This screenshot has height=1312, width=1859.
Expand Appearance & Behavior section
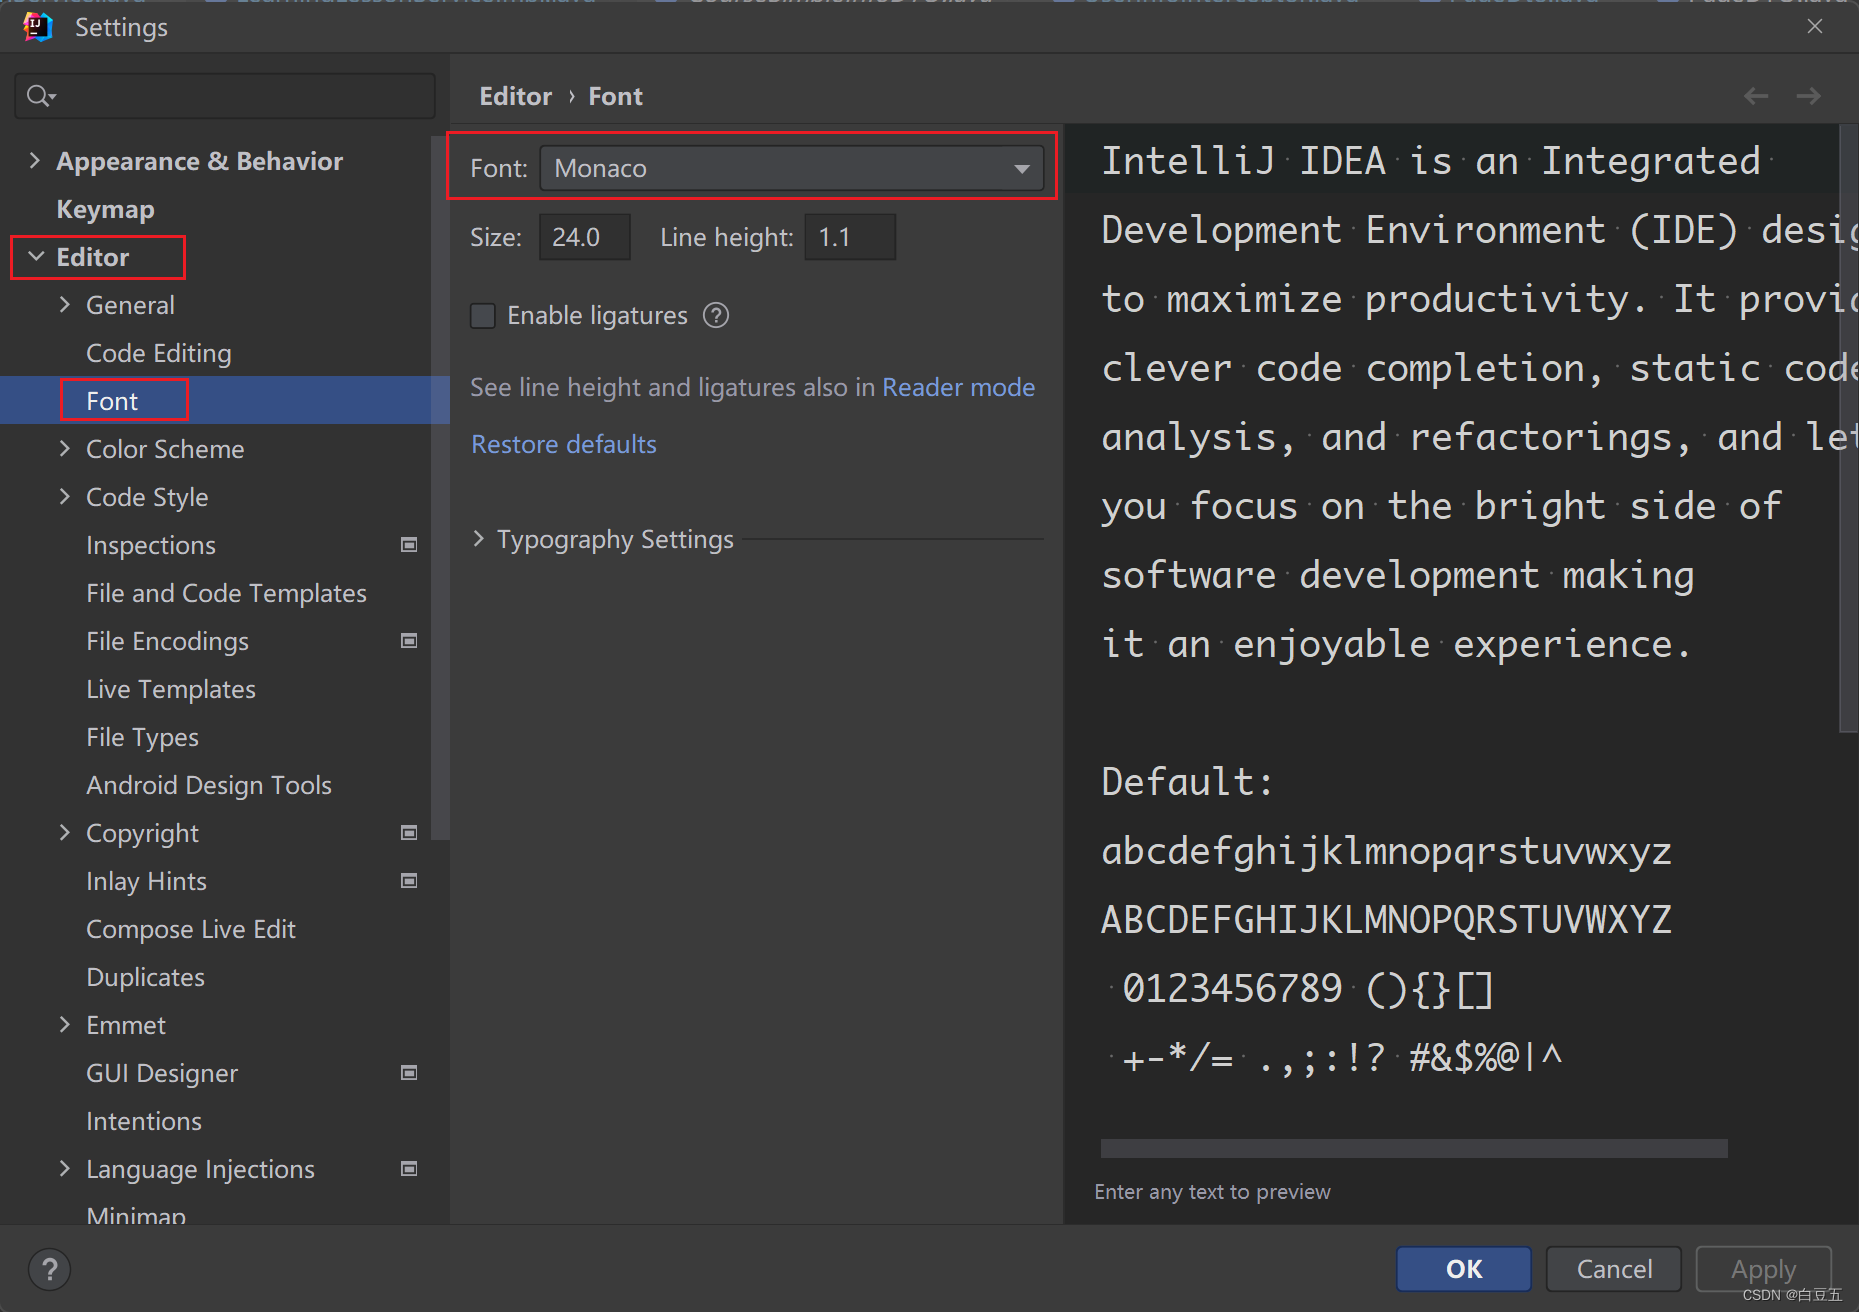click(x=35, y=161)
